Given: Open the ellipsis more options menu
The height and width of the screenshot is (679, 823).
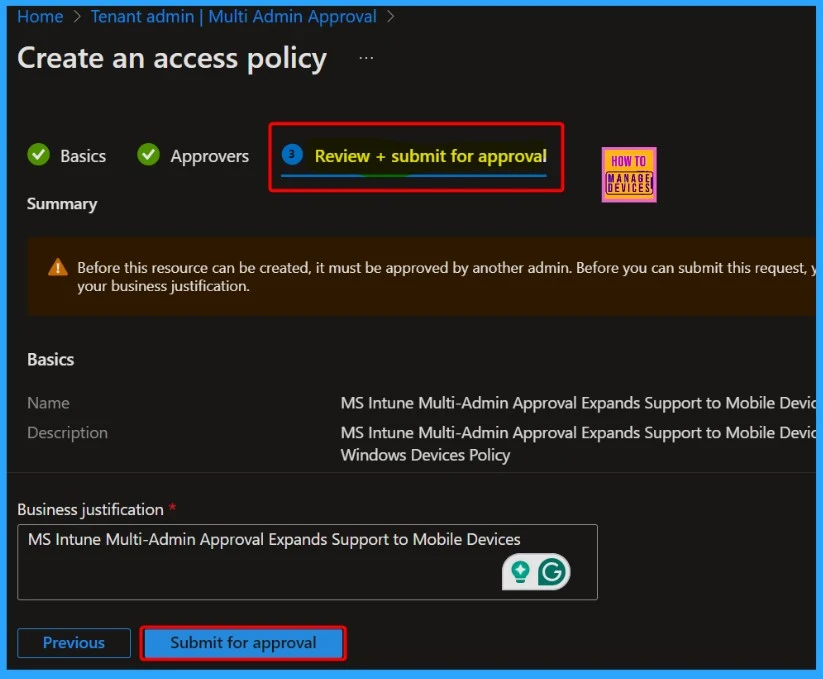Looking at the screenshot, I should tap(366, 58).
